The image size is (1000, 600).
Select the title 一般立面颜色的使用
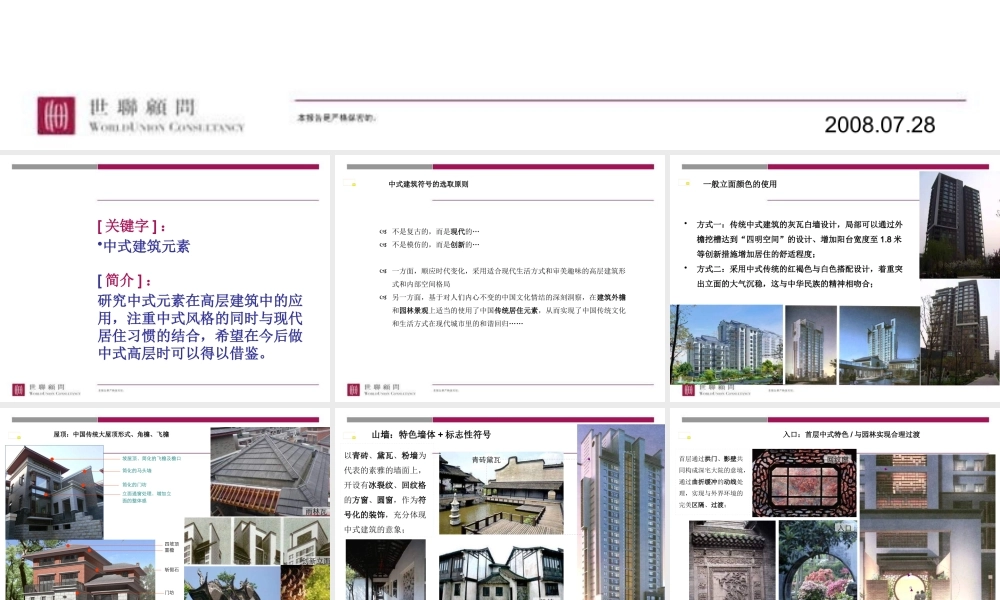point(740,184)
